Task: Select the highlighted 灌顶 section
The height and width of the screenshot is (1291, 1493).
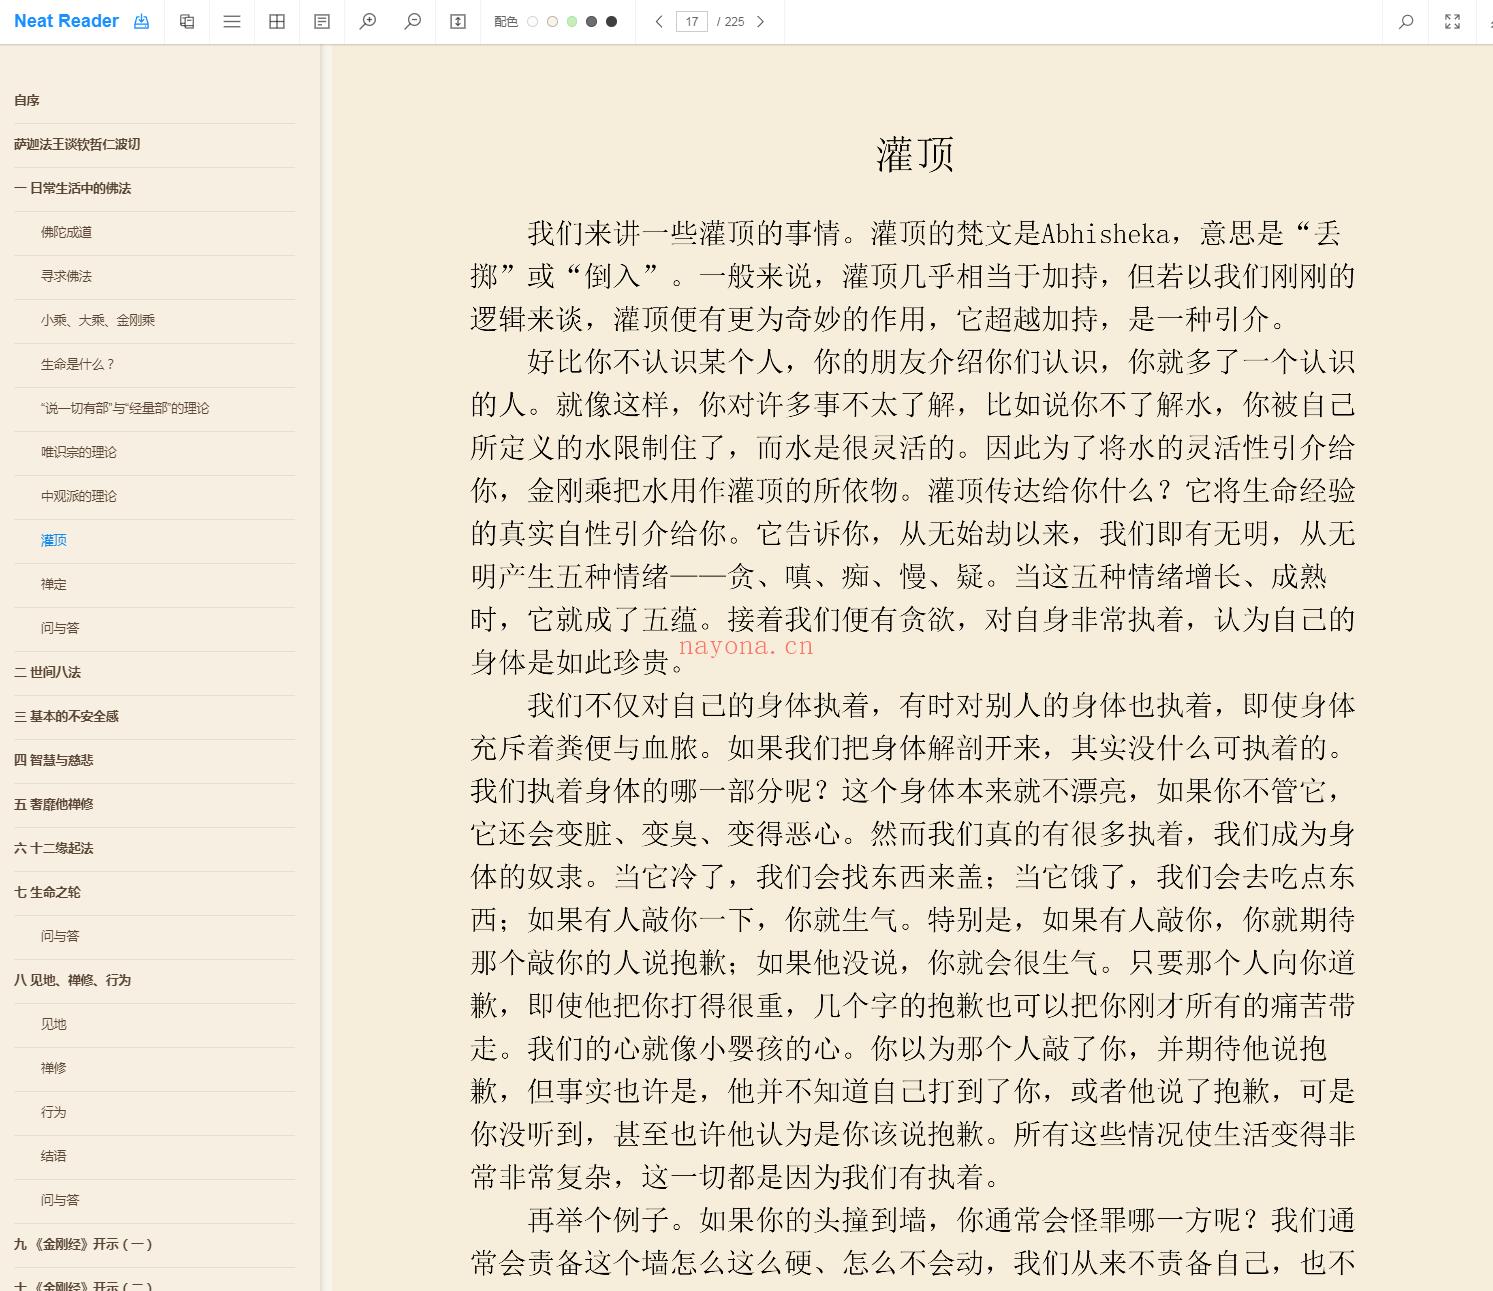Action: click(54, 540)
